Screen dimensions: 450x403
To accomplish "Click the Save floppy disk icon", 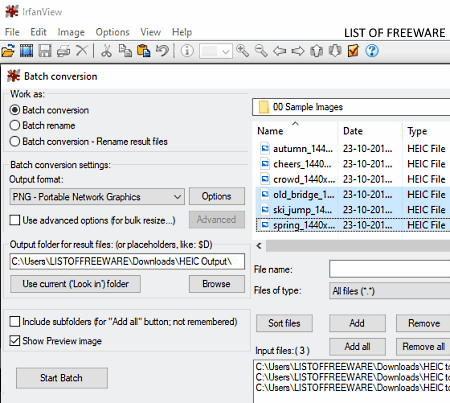I will click(45, 51).
